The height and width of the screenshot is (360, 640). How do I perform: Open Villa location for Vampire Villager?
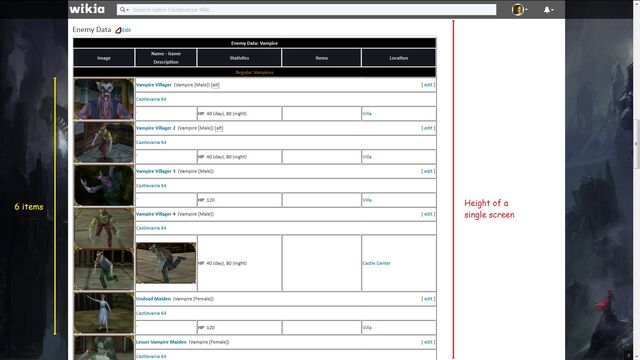(367, 114)
